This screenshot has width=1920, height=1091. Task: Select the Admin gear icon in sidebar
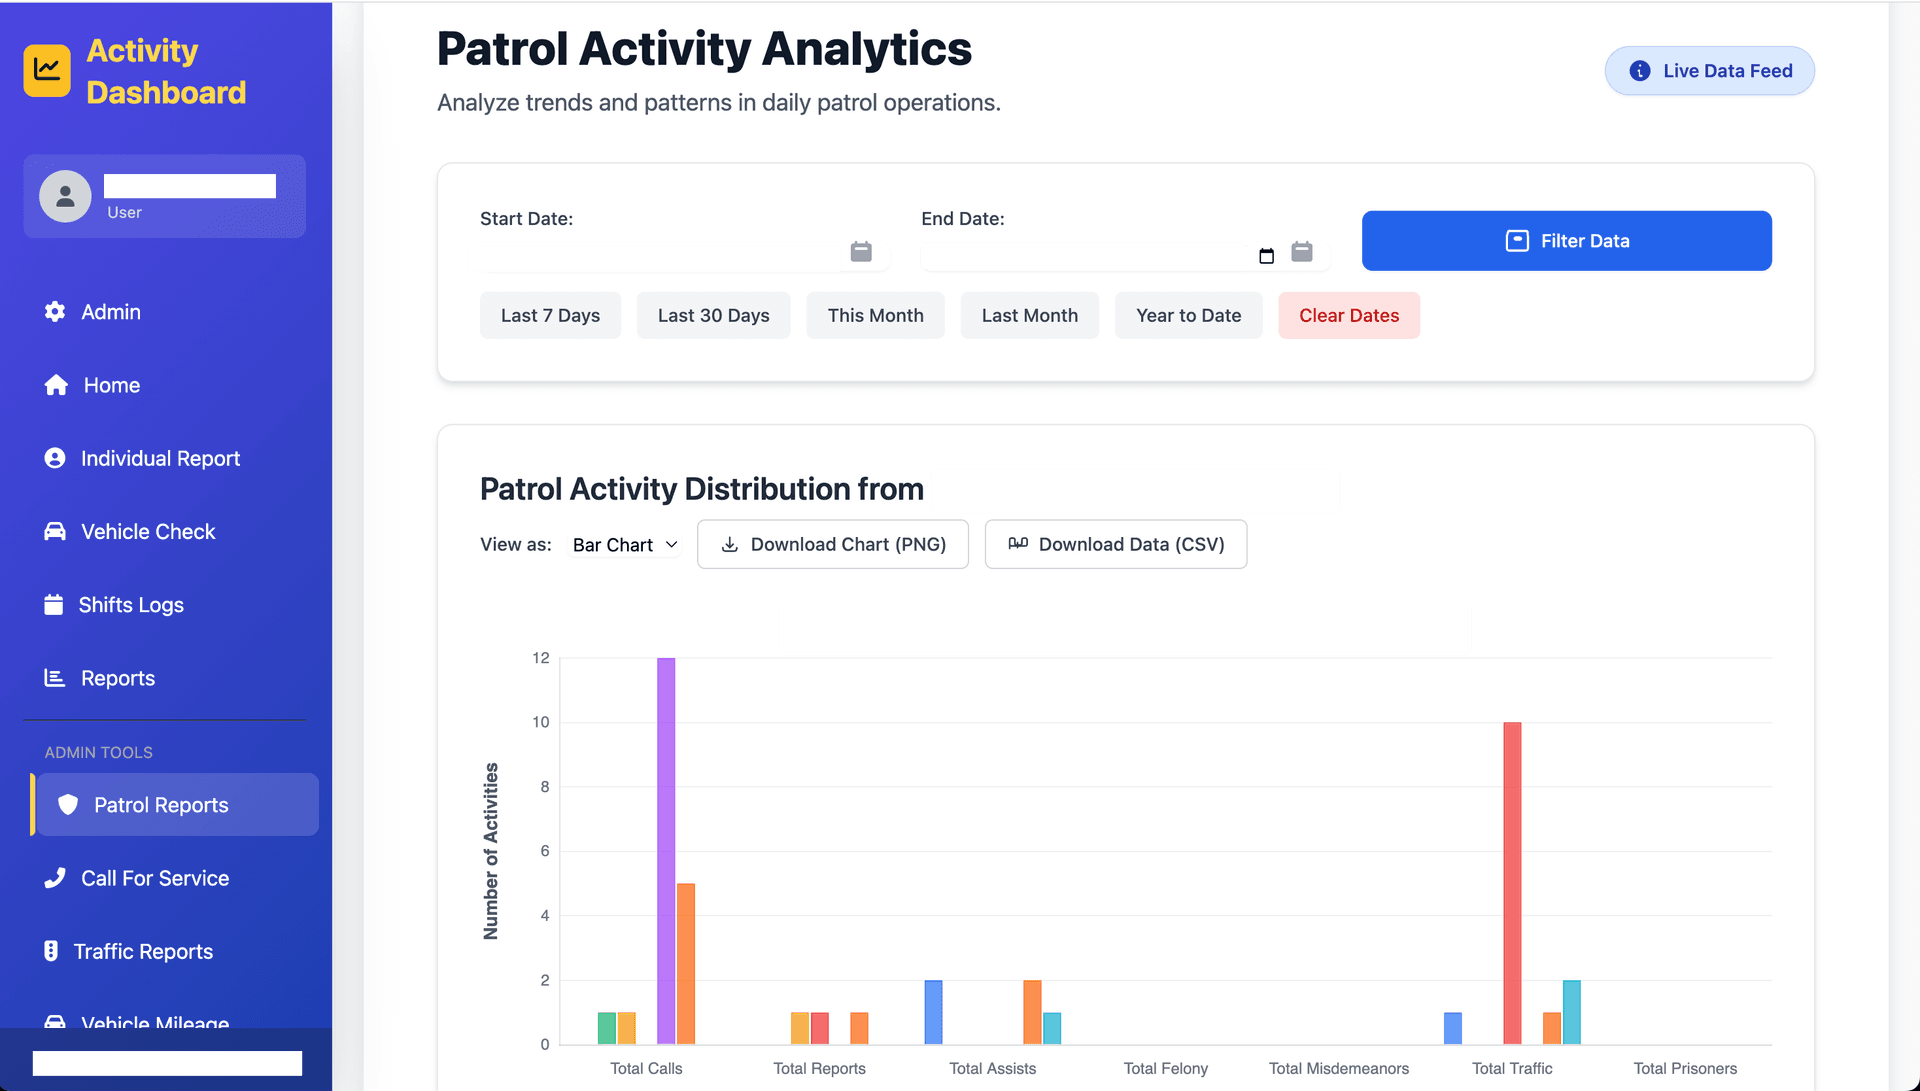[x=55, y=311]
